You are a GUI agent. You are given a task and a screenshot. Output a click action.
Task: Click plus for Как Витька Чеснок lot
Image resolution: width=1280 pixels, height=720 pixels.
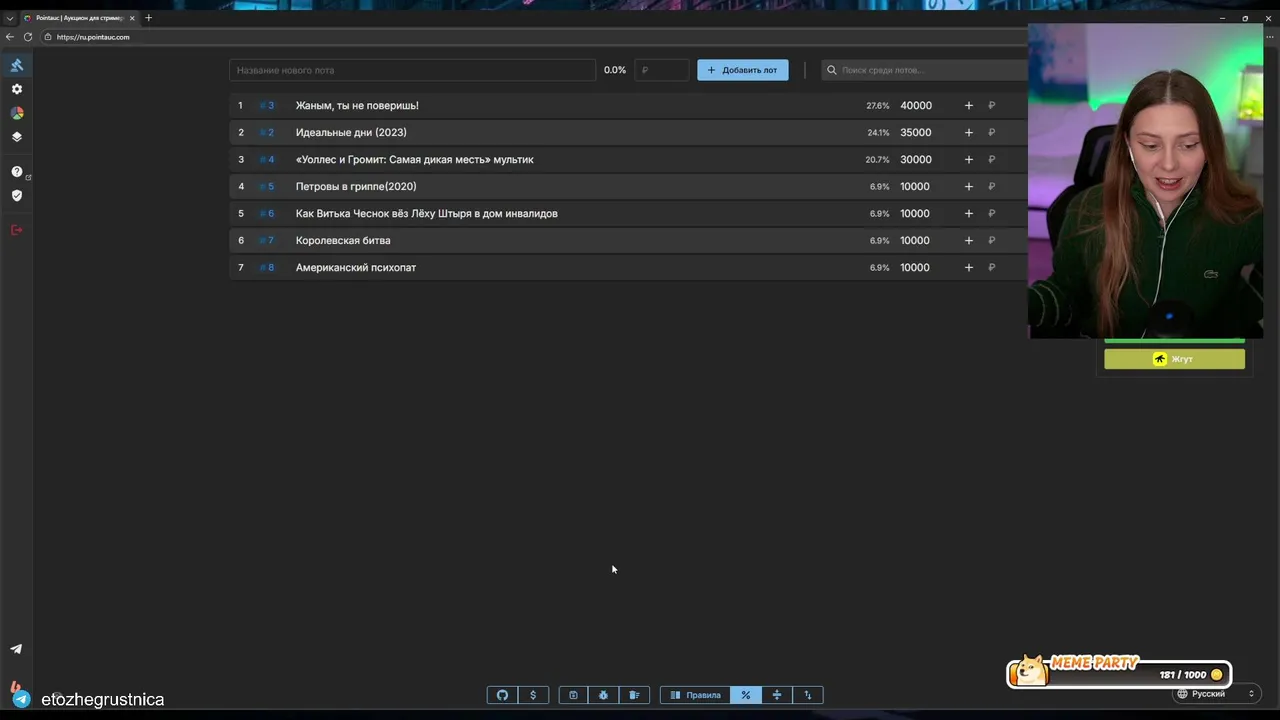coord(968,213)
